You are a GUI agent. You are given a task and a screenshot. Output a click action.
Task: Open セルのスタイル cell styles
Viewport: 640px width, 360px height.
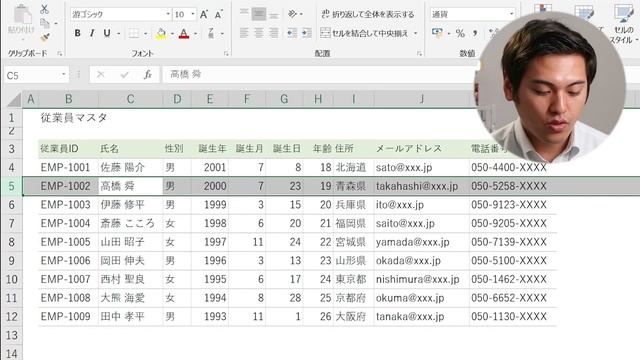[x=624, y=24]
